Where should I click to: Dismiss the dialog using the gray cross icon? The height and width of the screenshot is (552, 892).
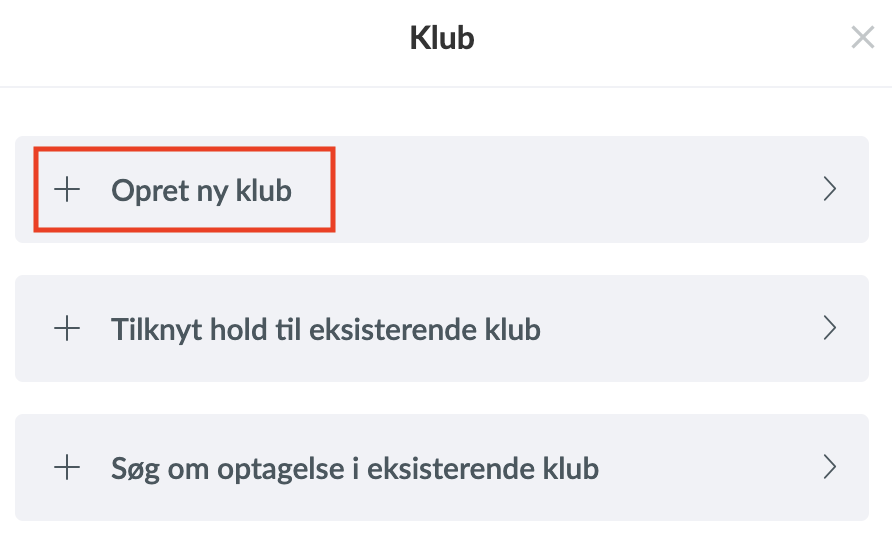(x=862, y=38)
